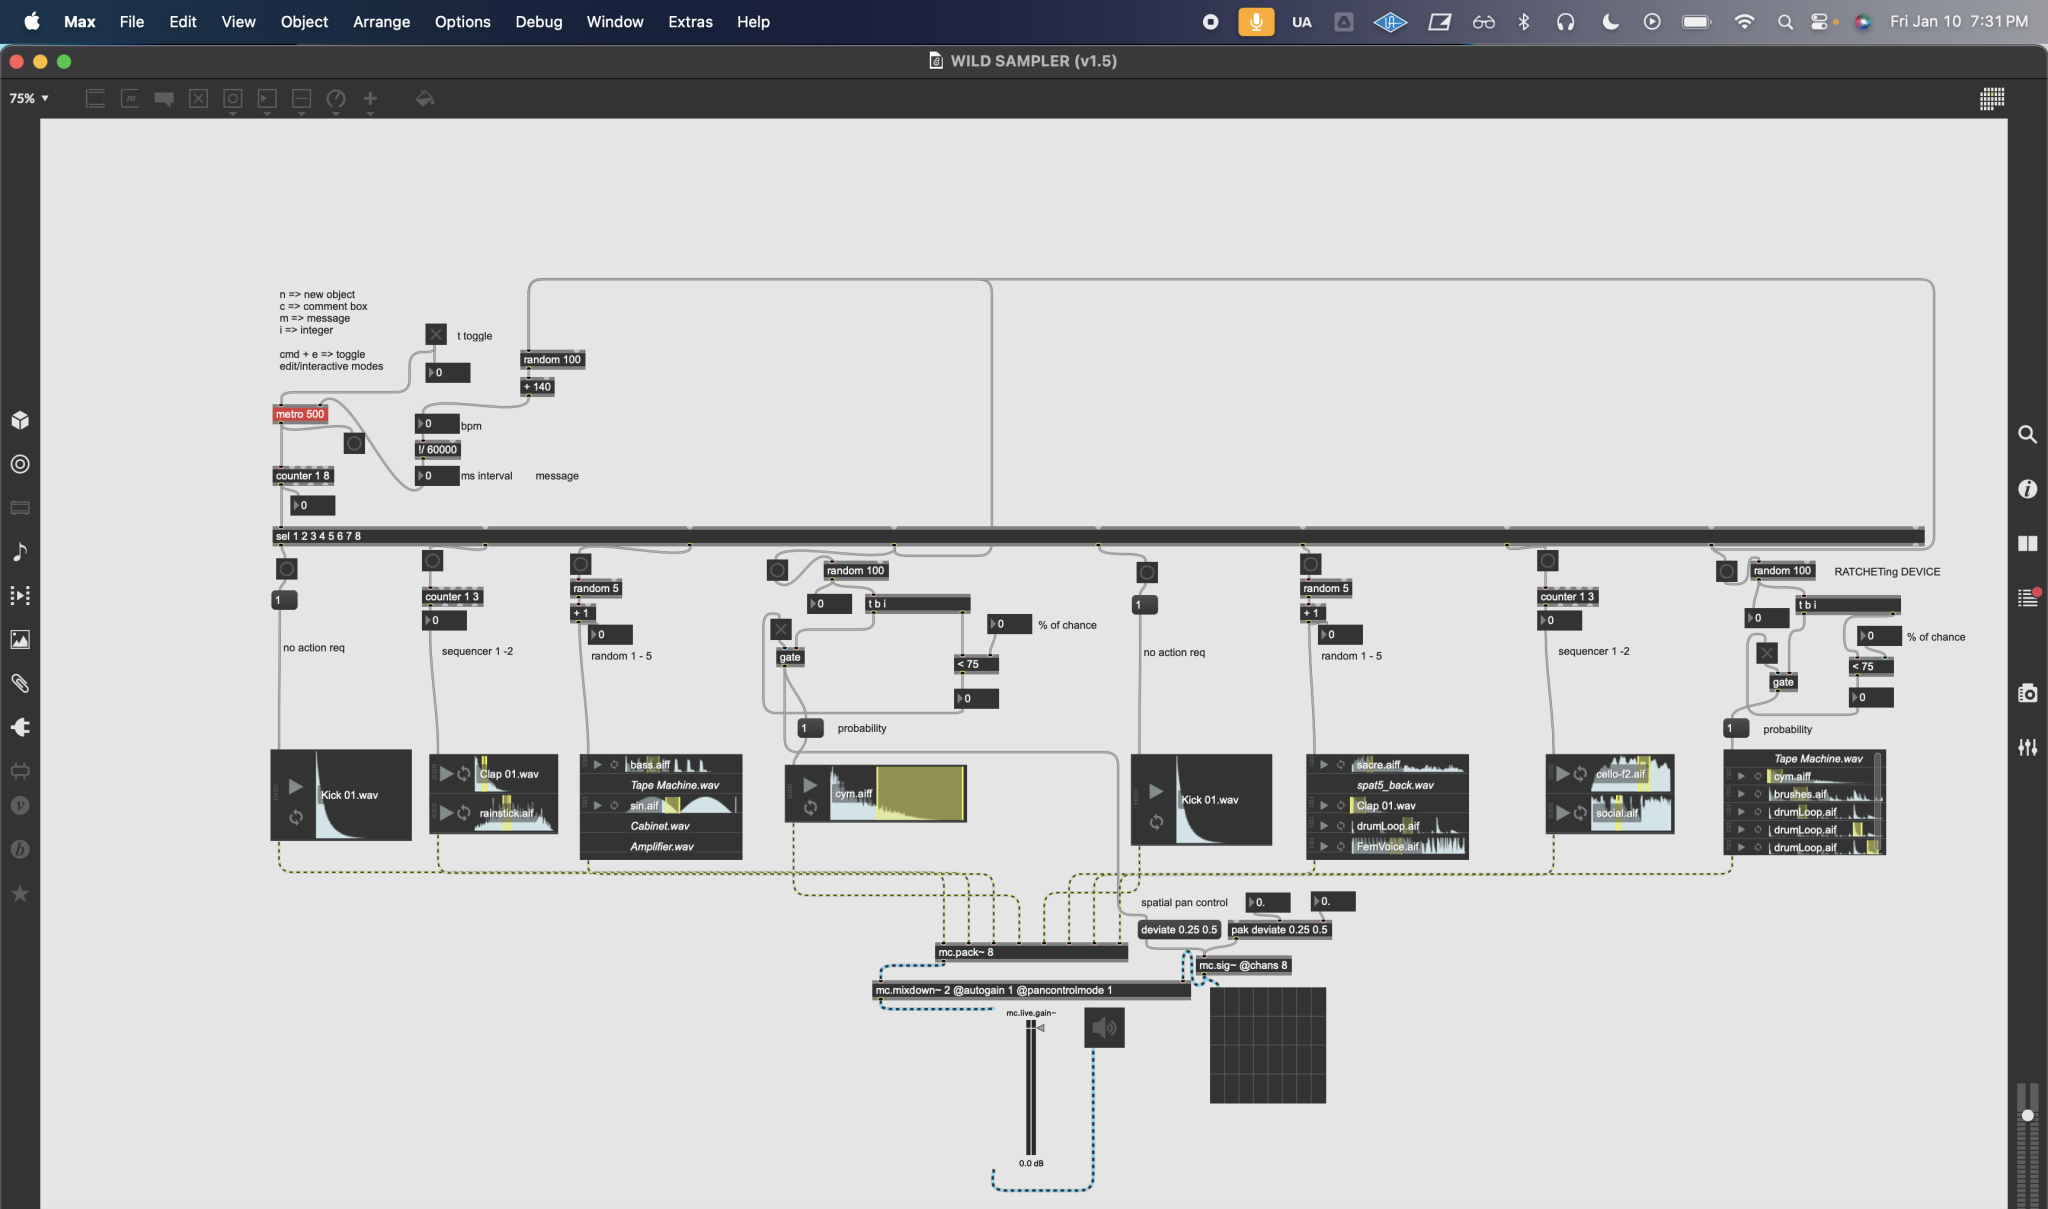This screenshot has height=1209, width=2048.
Task: Click the bang button beside metro 500
Action: click(x=354, y=442)
